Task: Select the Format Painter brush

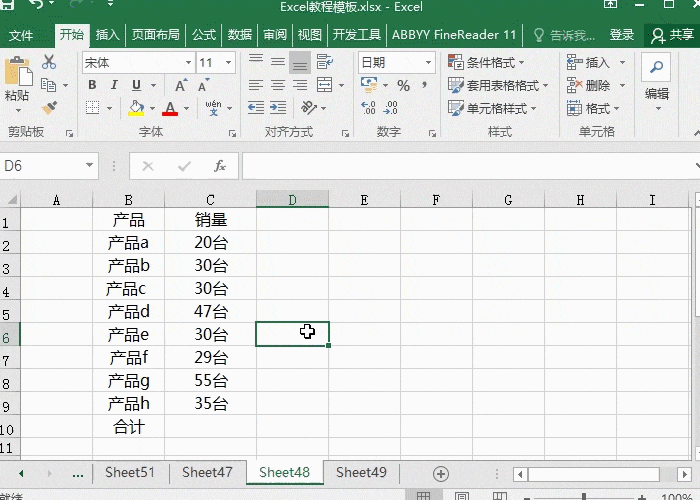Action: (x=49, y=106)
